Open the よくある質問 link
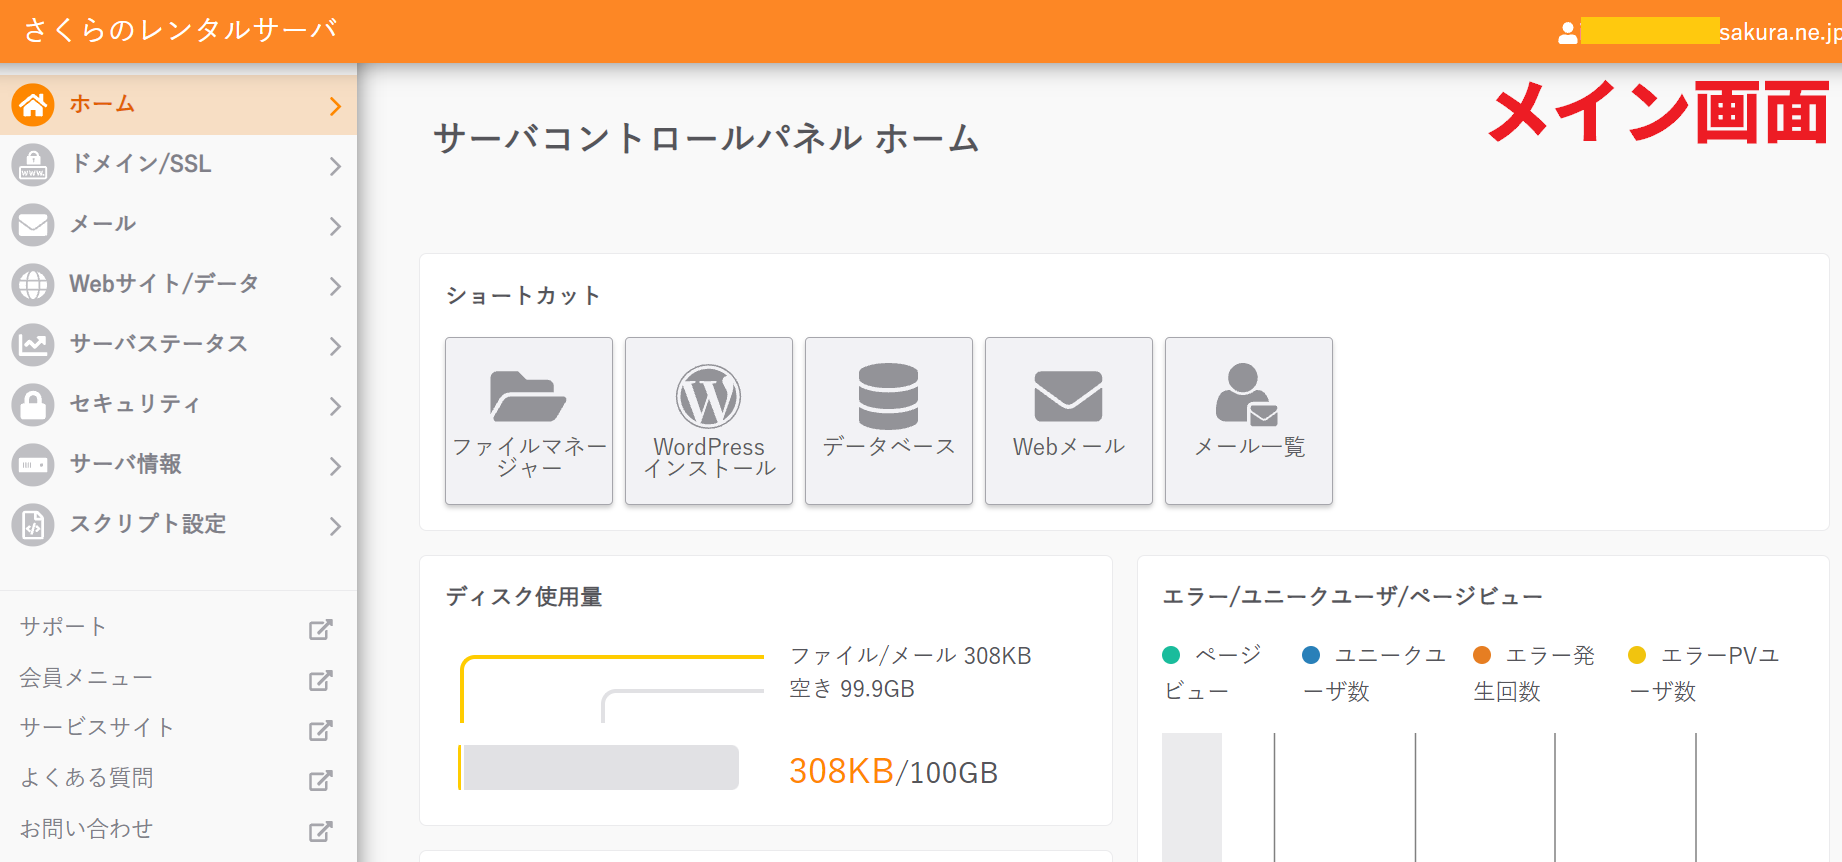This screenshot has width=1842, height=862. tap(87, 778)
